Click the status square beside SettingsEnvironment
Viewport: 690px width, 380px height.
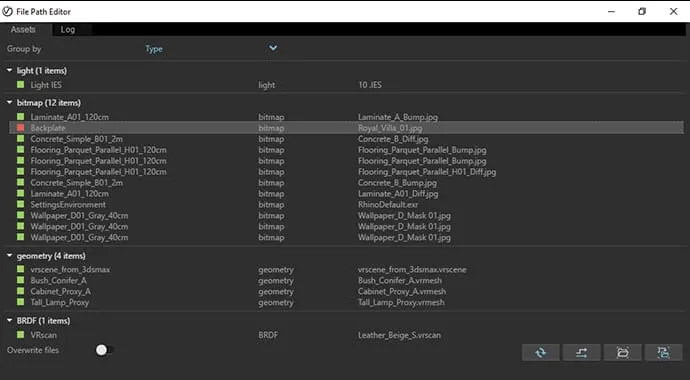click(20, 205)
